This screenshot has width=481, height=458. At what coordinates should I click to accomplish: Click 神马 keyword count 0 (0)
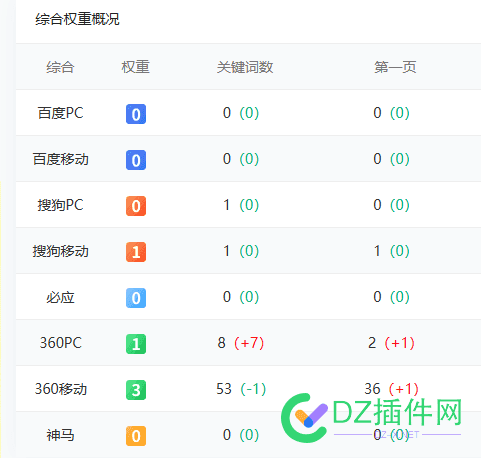point(241,435)
